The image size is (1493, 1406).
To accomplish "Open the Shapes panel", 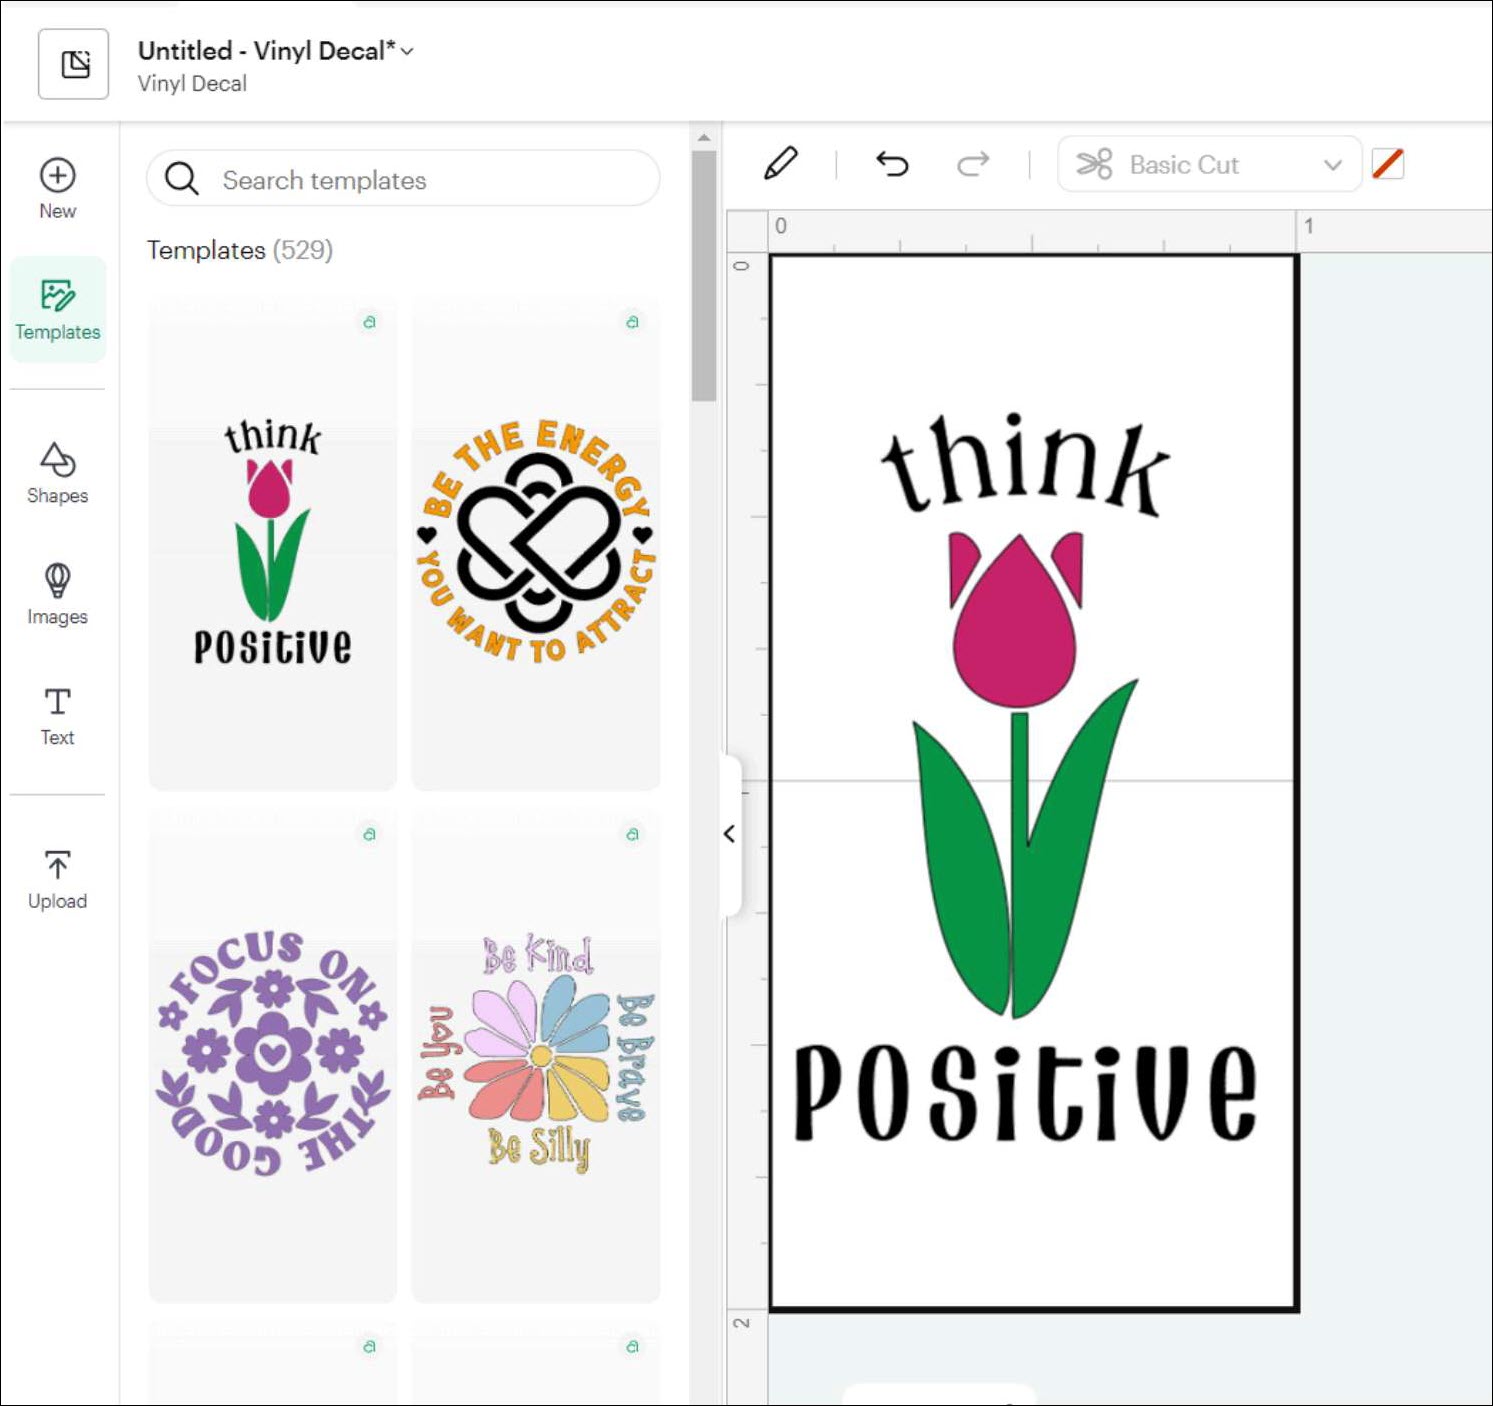I will point(57,470).
